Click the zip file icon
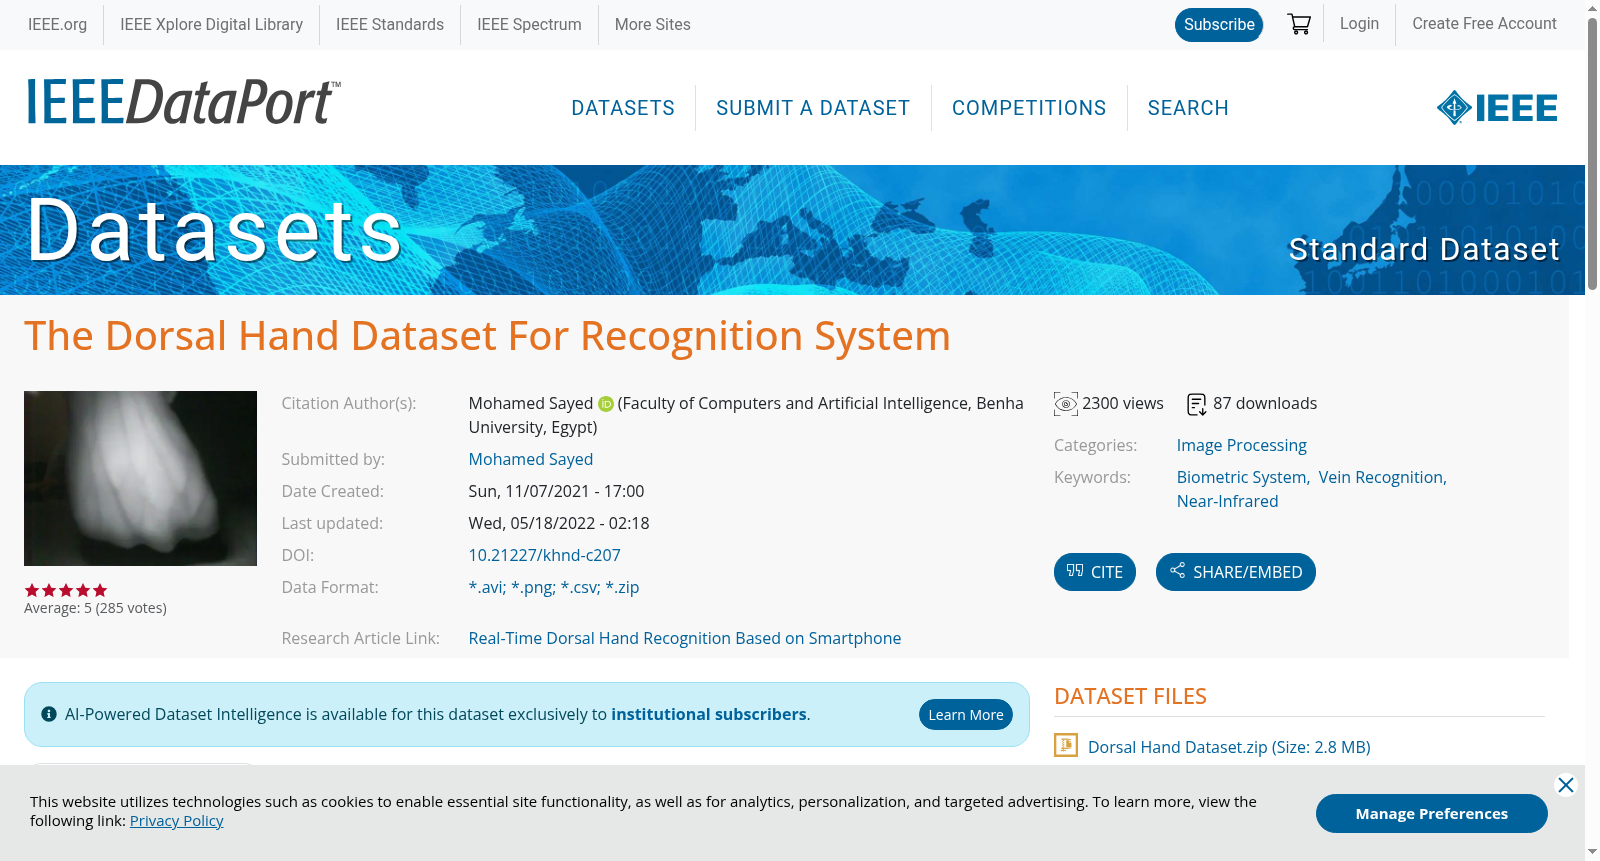 pyautogui.click(x=1066, y=746)
